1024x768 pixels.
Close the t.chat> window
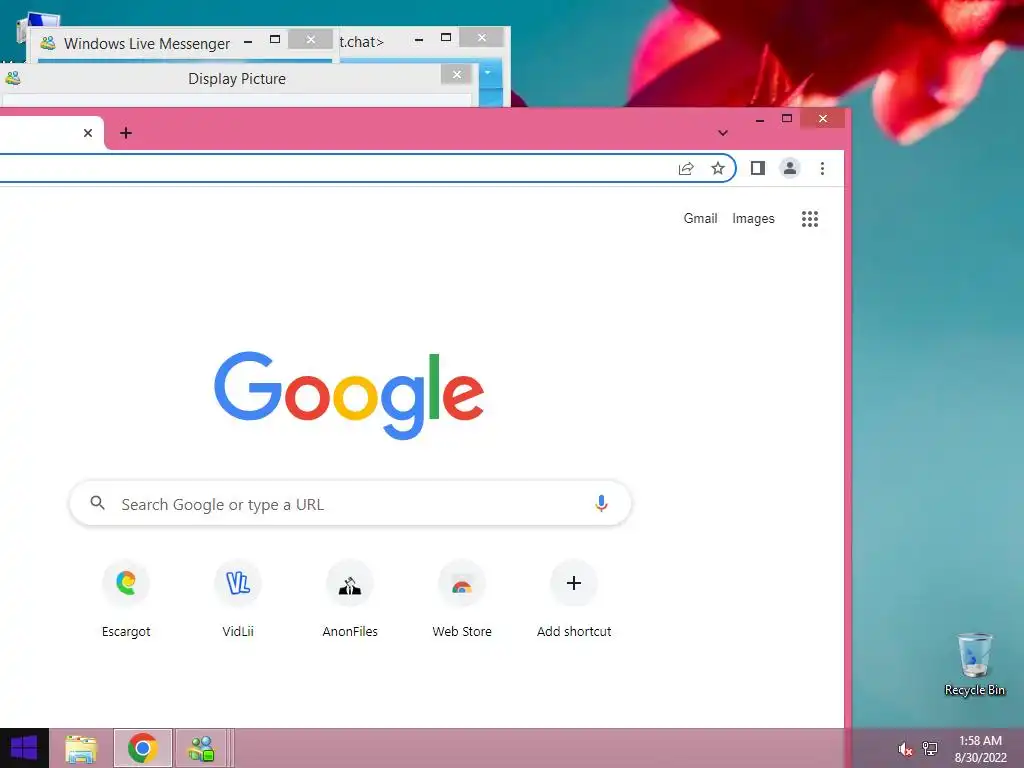coord(481,38)
